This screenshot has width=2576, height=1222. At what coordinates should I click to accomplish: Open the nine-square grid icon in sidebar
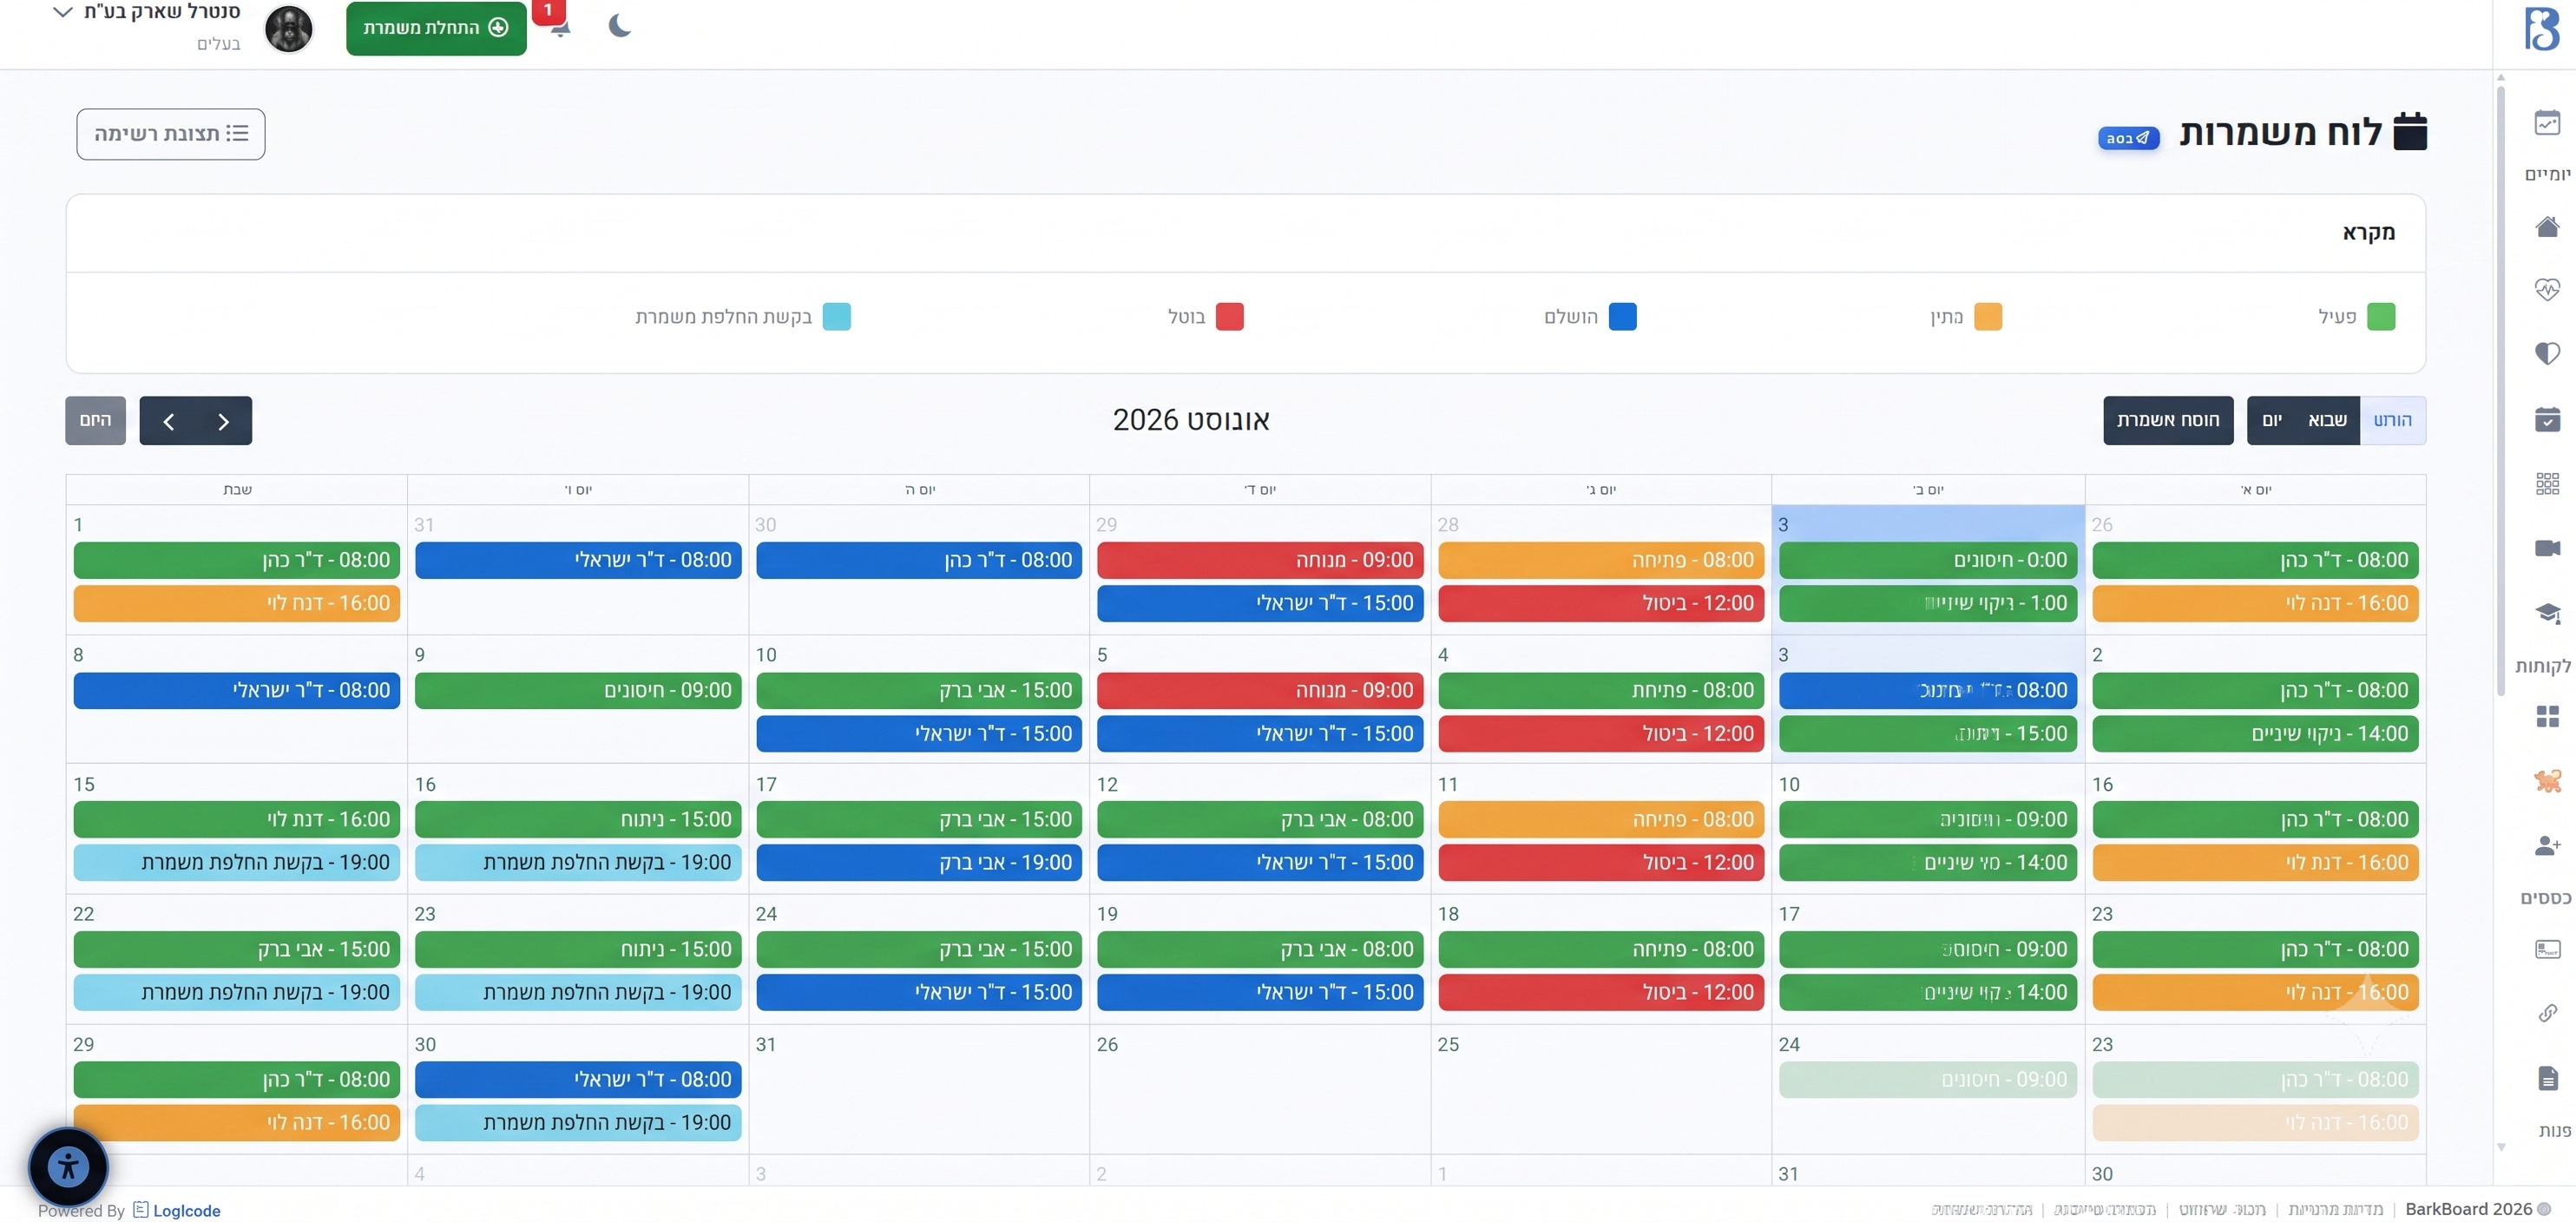click(x=2547, y=484)
